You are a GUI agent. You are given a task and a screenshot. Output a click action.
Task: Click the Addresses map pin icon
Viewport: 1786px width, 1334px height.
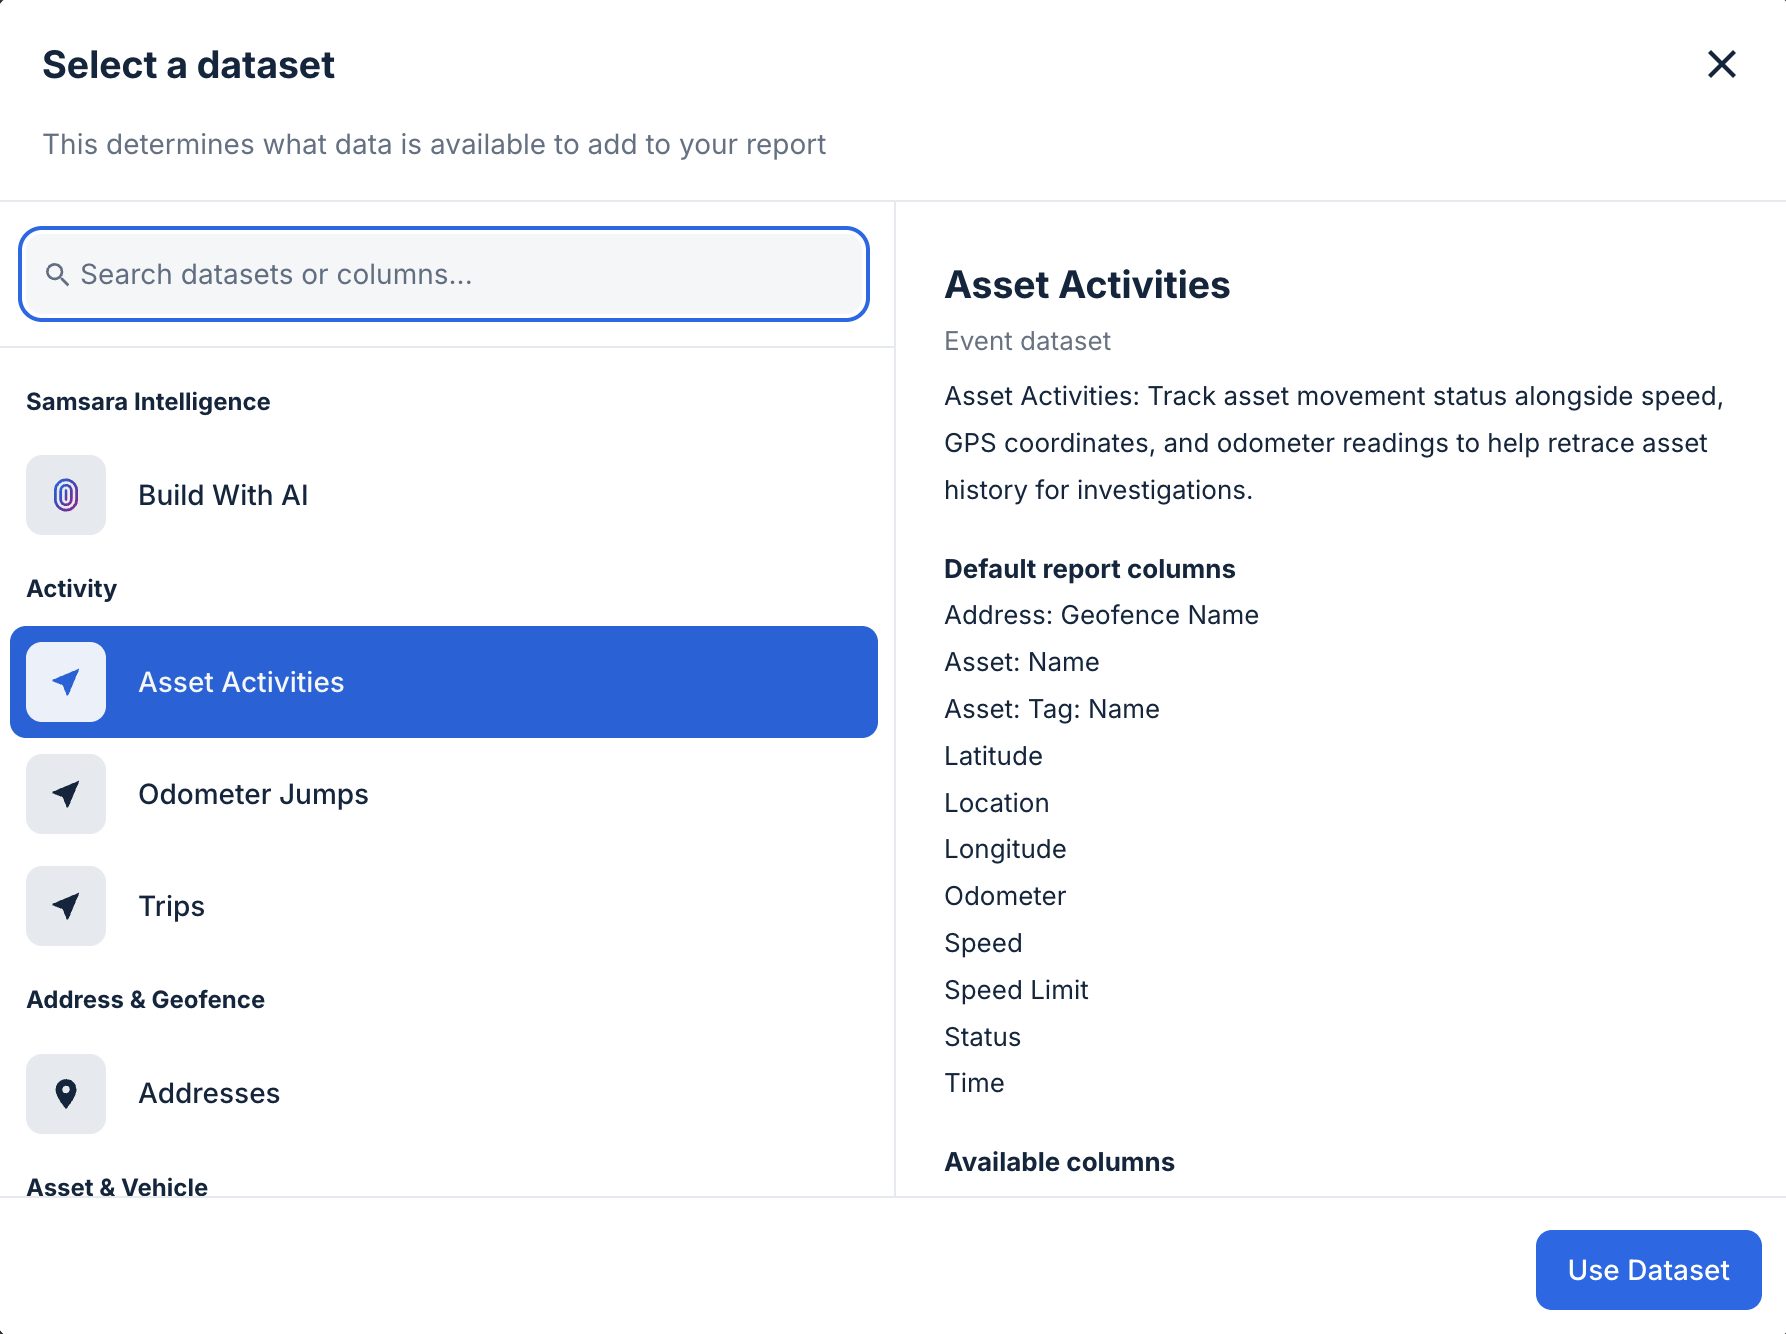coord(65,1093)
